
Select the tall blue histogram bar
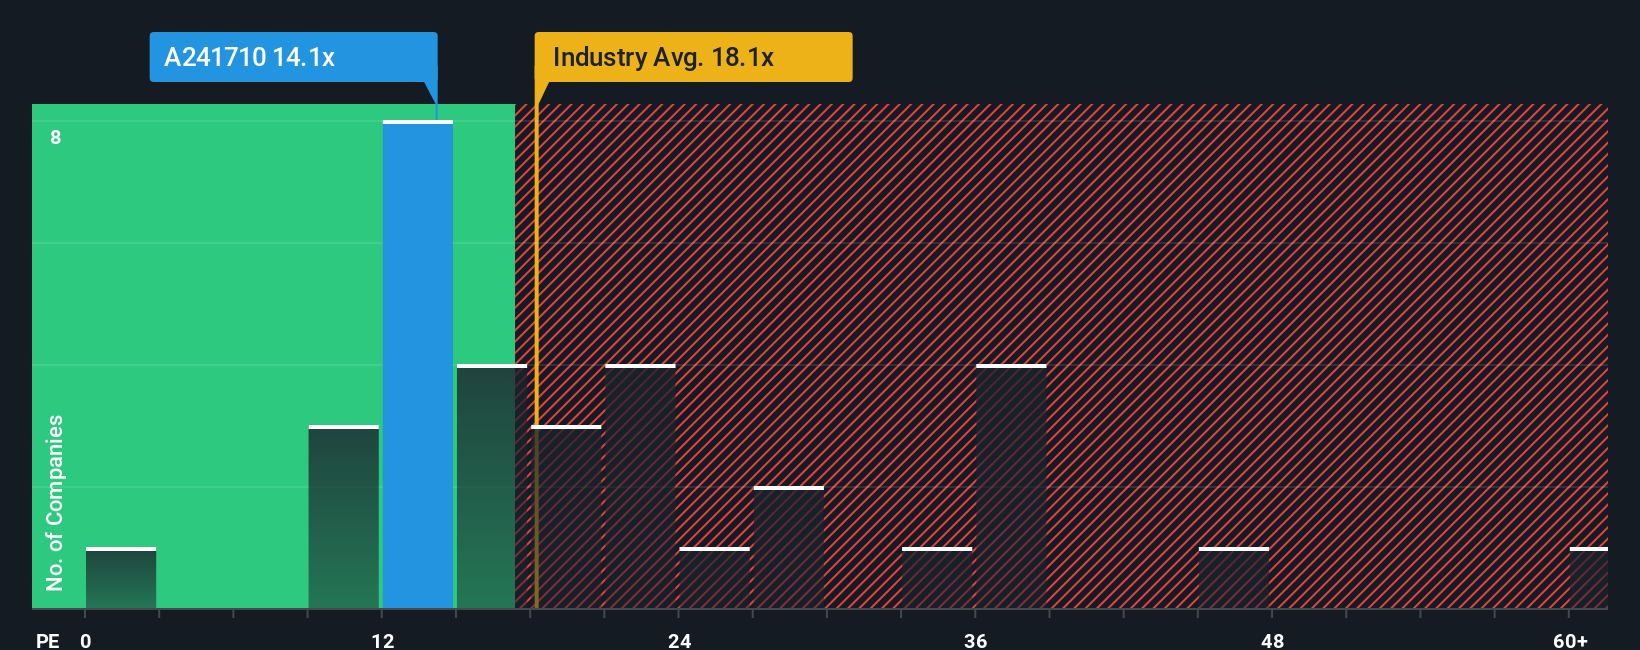[418, 365]
